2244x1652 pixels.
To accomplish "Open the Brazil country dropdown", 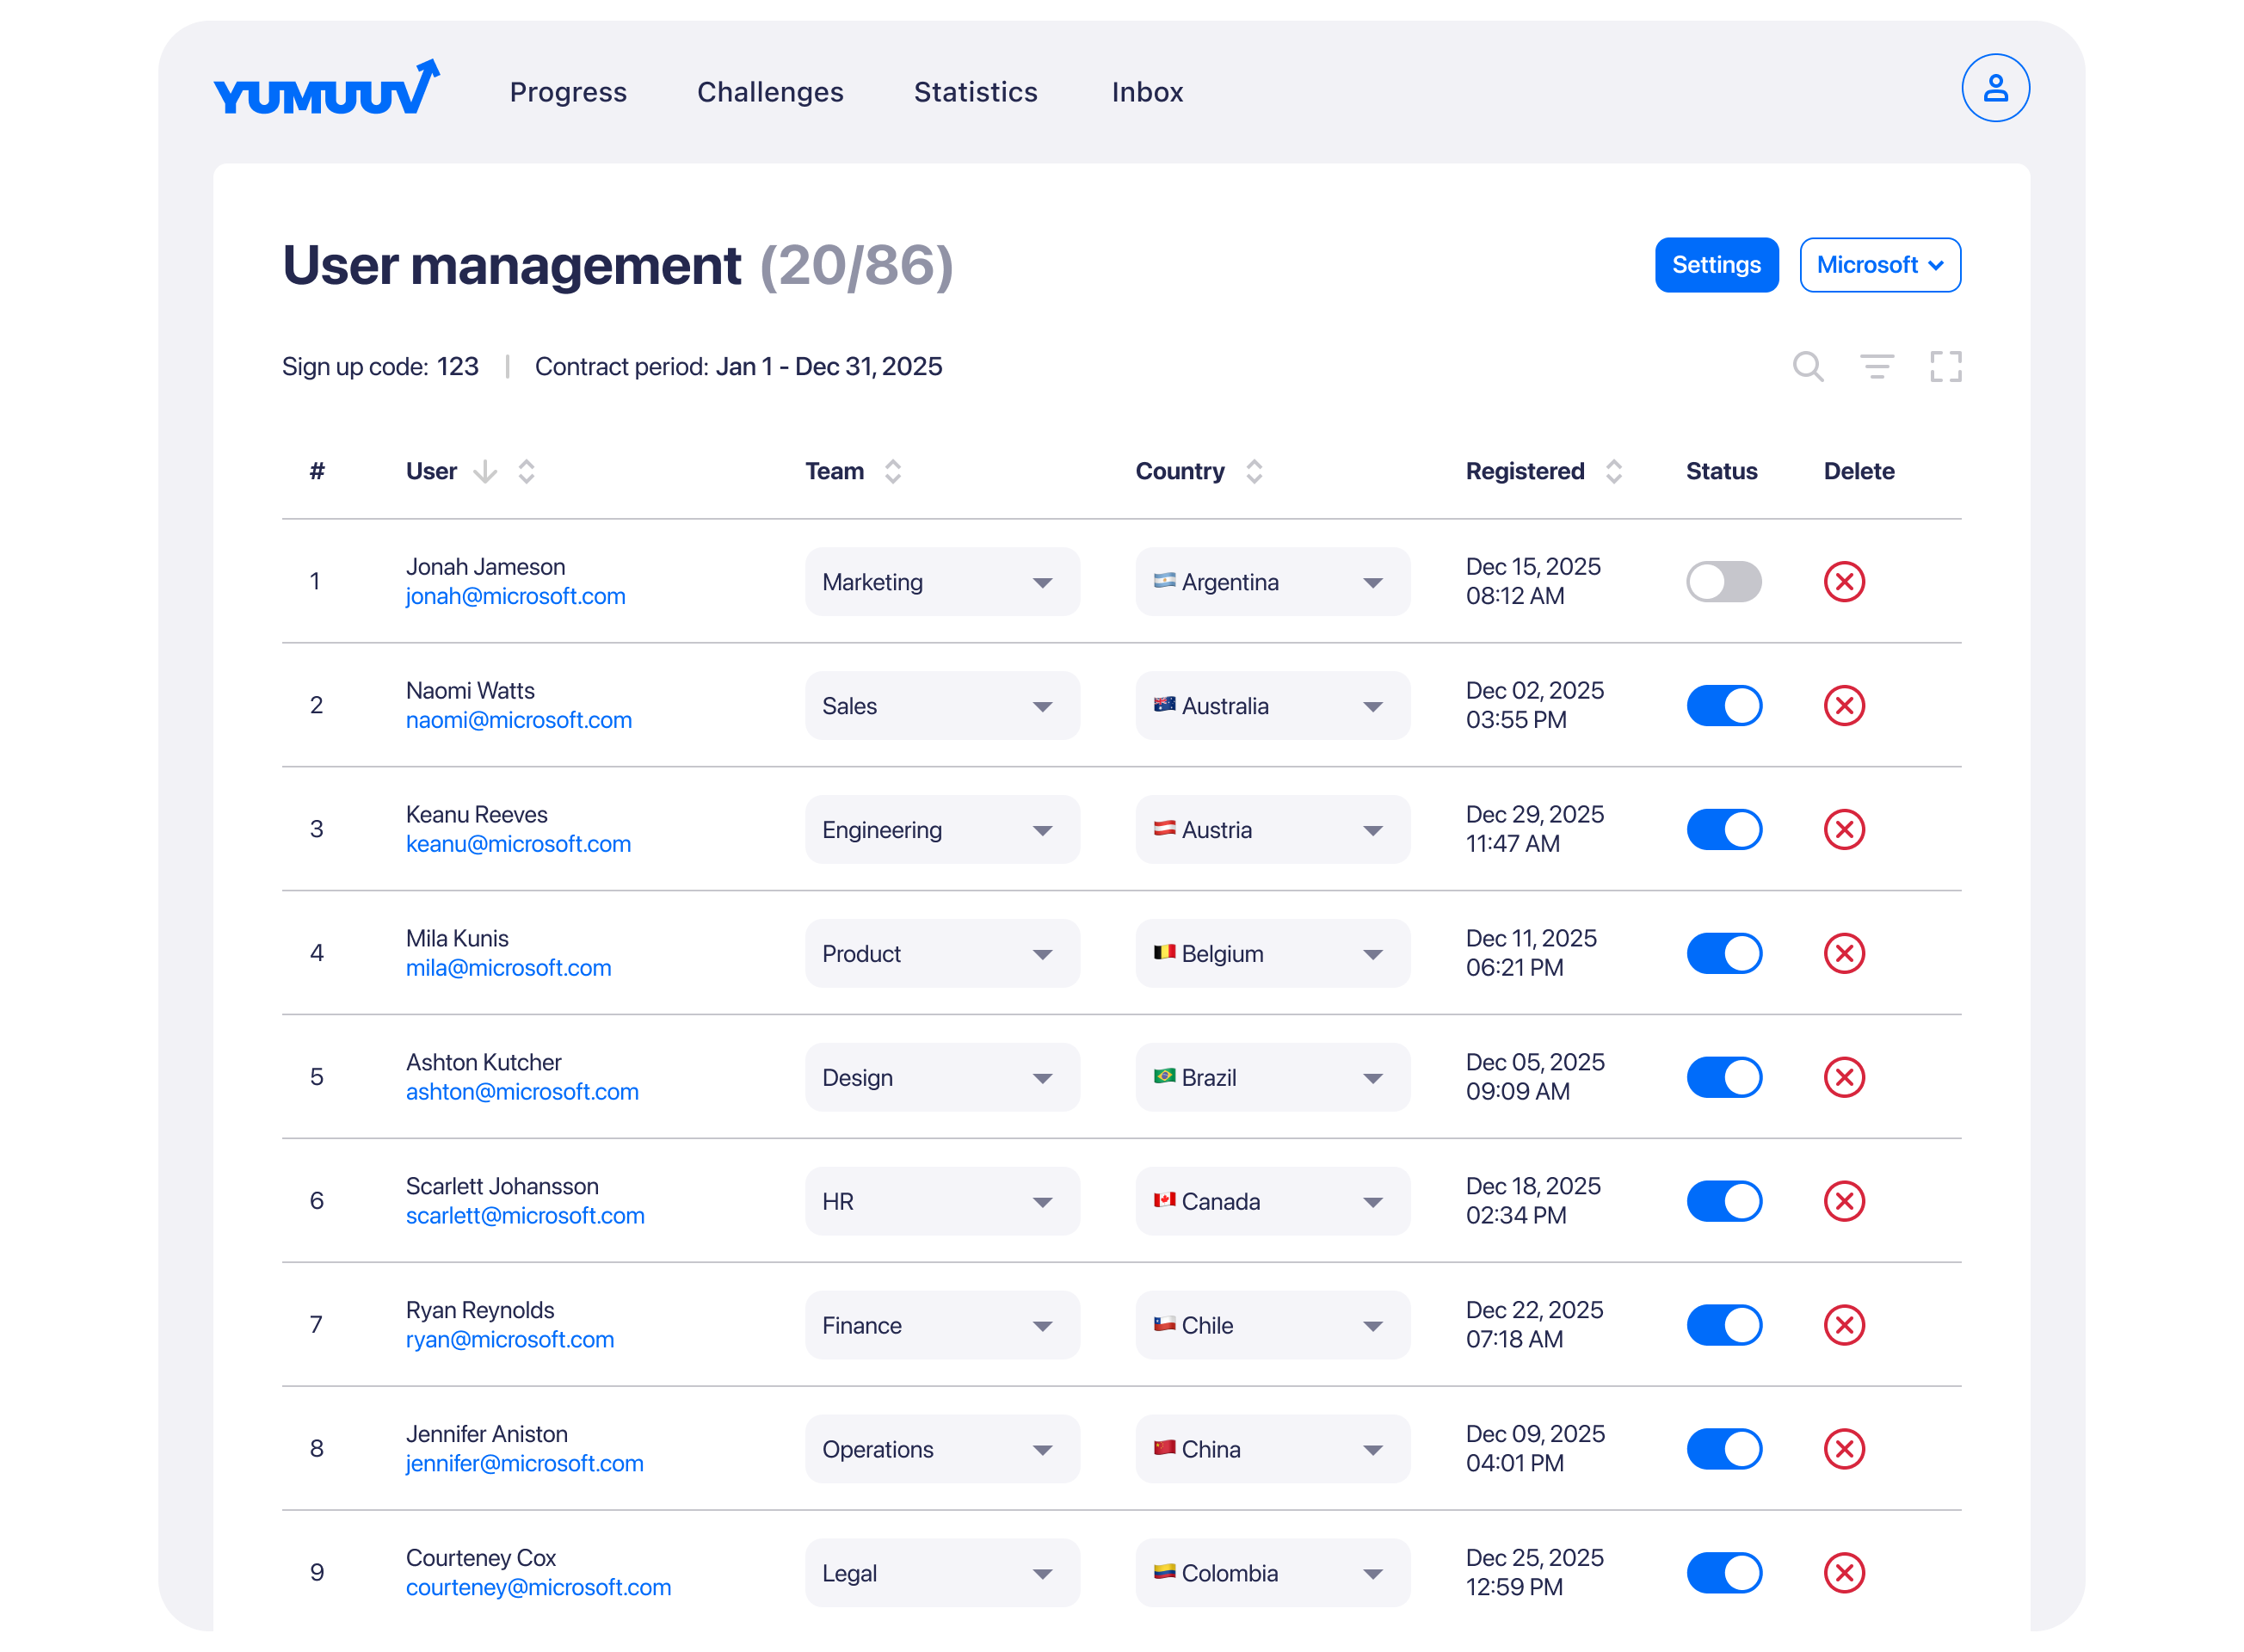I will (1272, 1078).
